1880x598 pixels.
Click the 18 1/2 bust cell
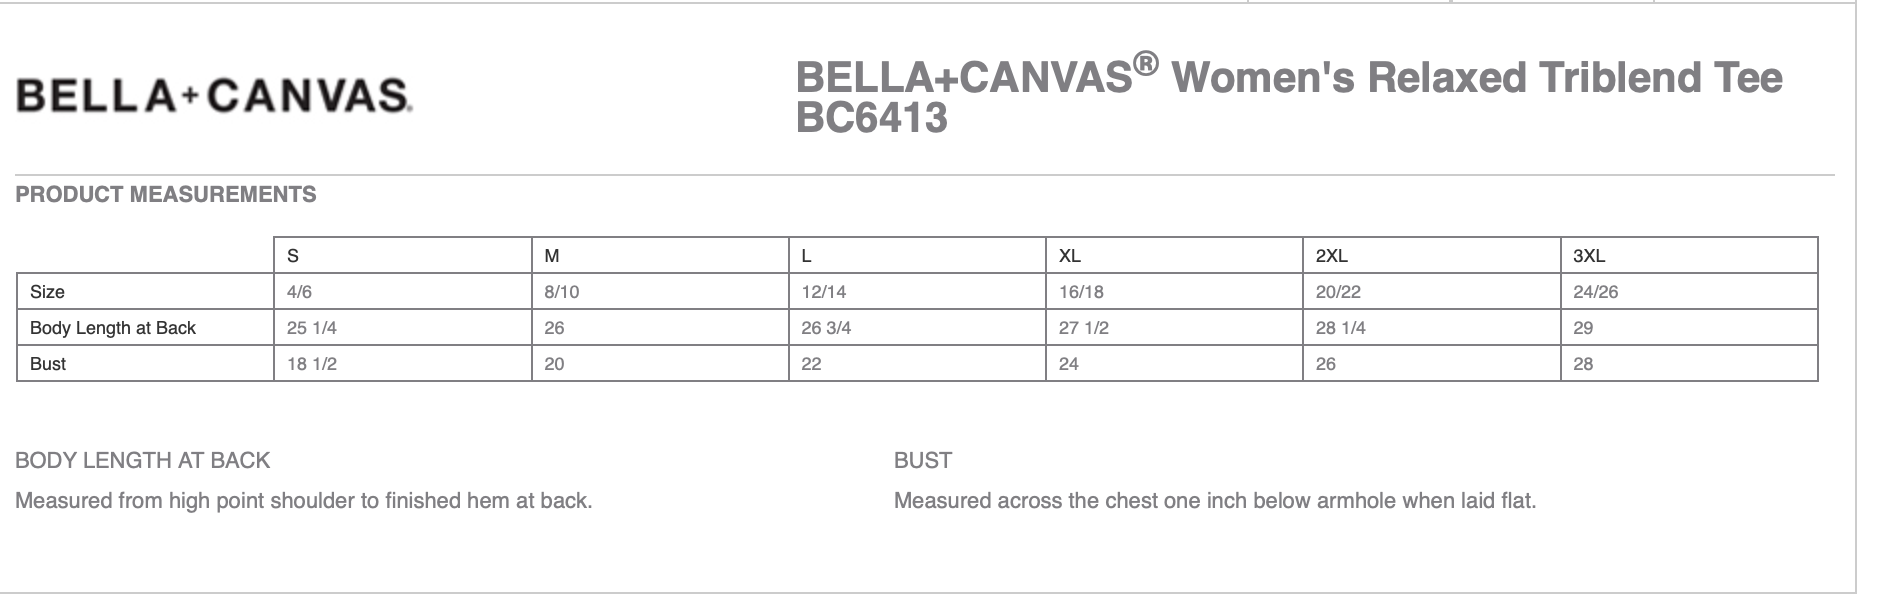coord(311,364)
